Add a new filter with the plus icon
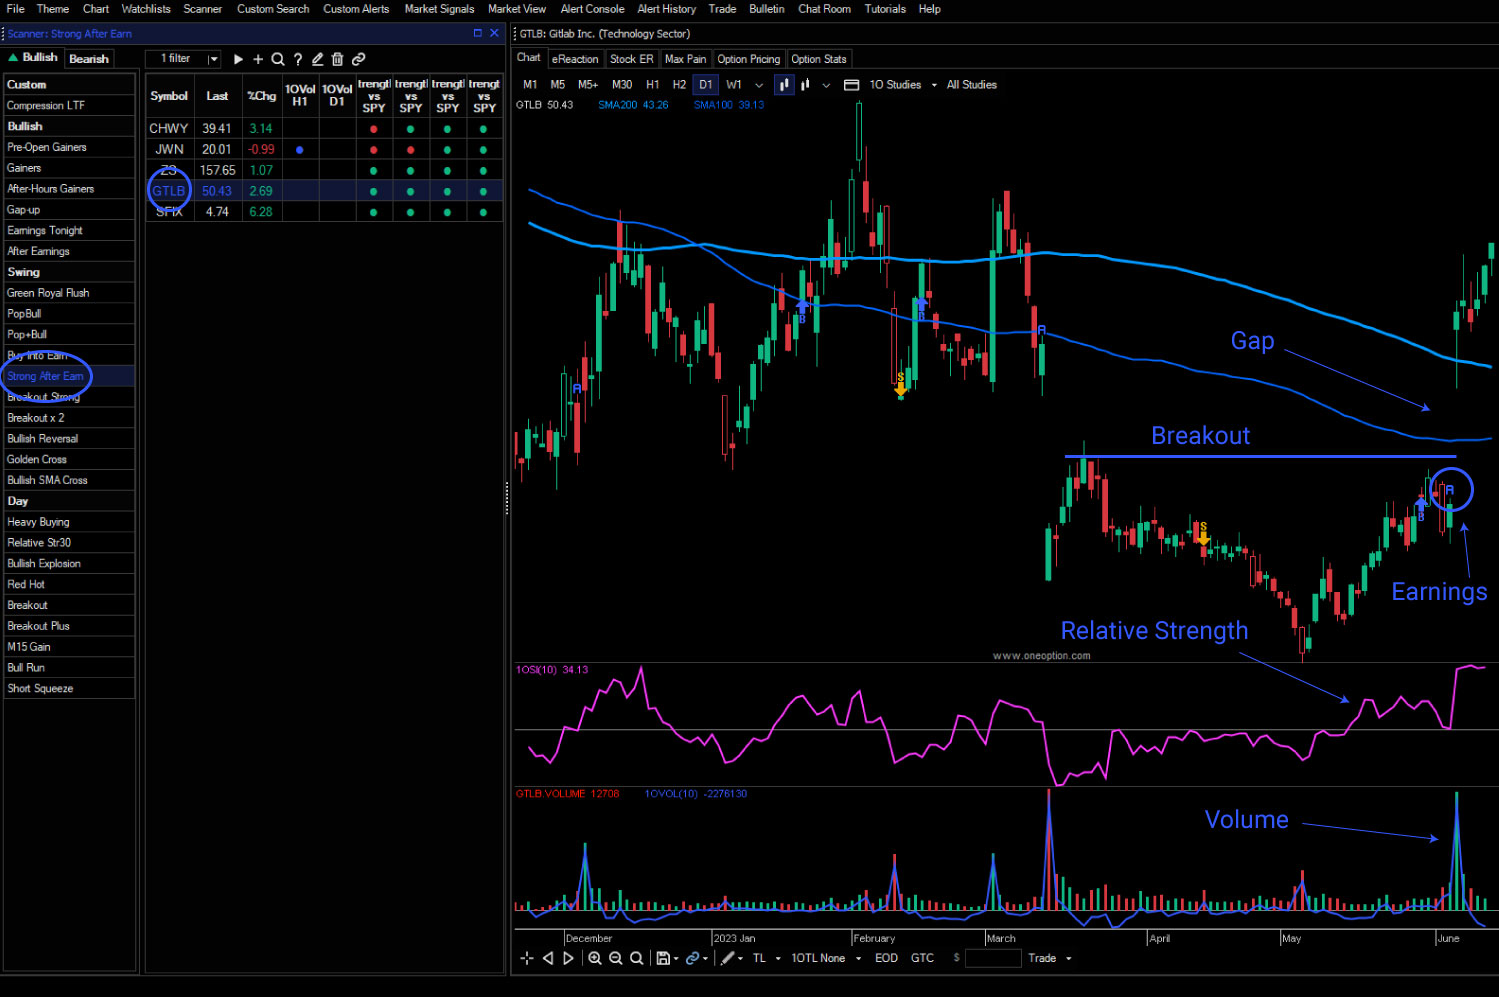Screen dimensions: 1499x997 tap(258, 59)
